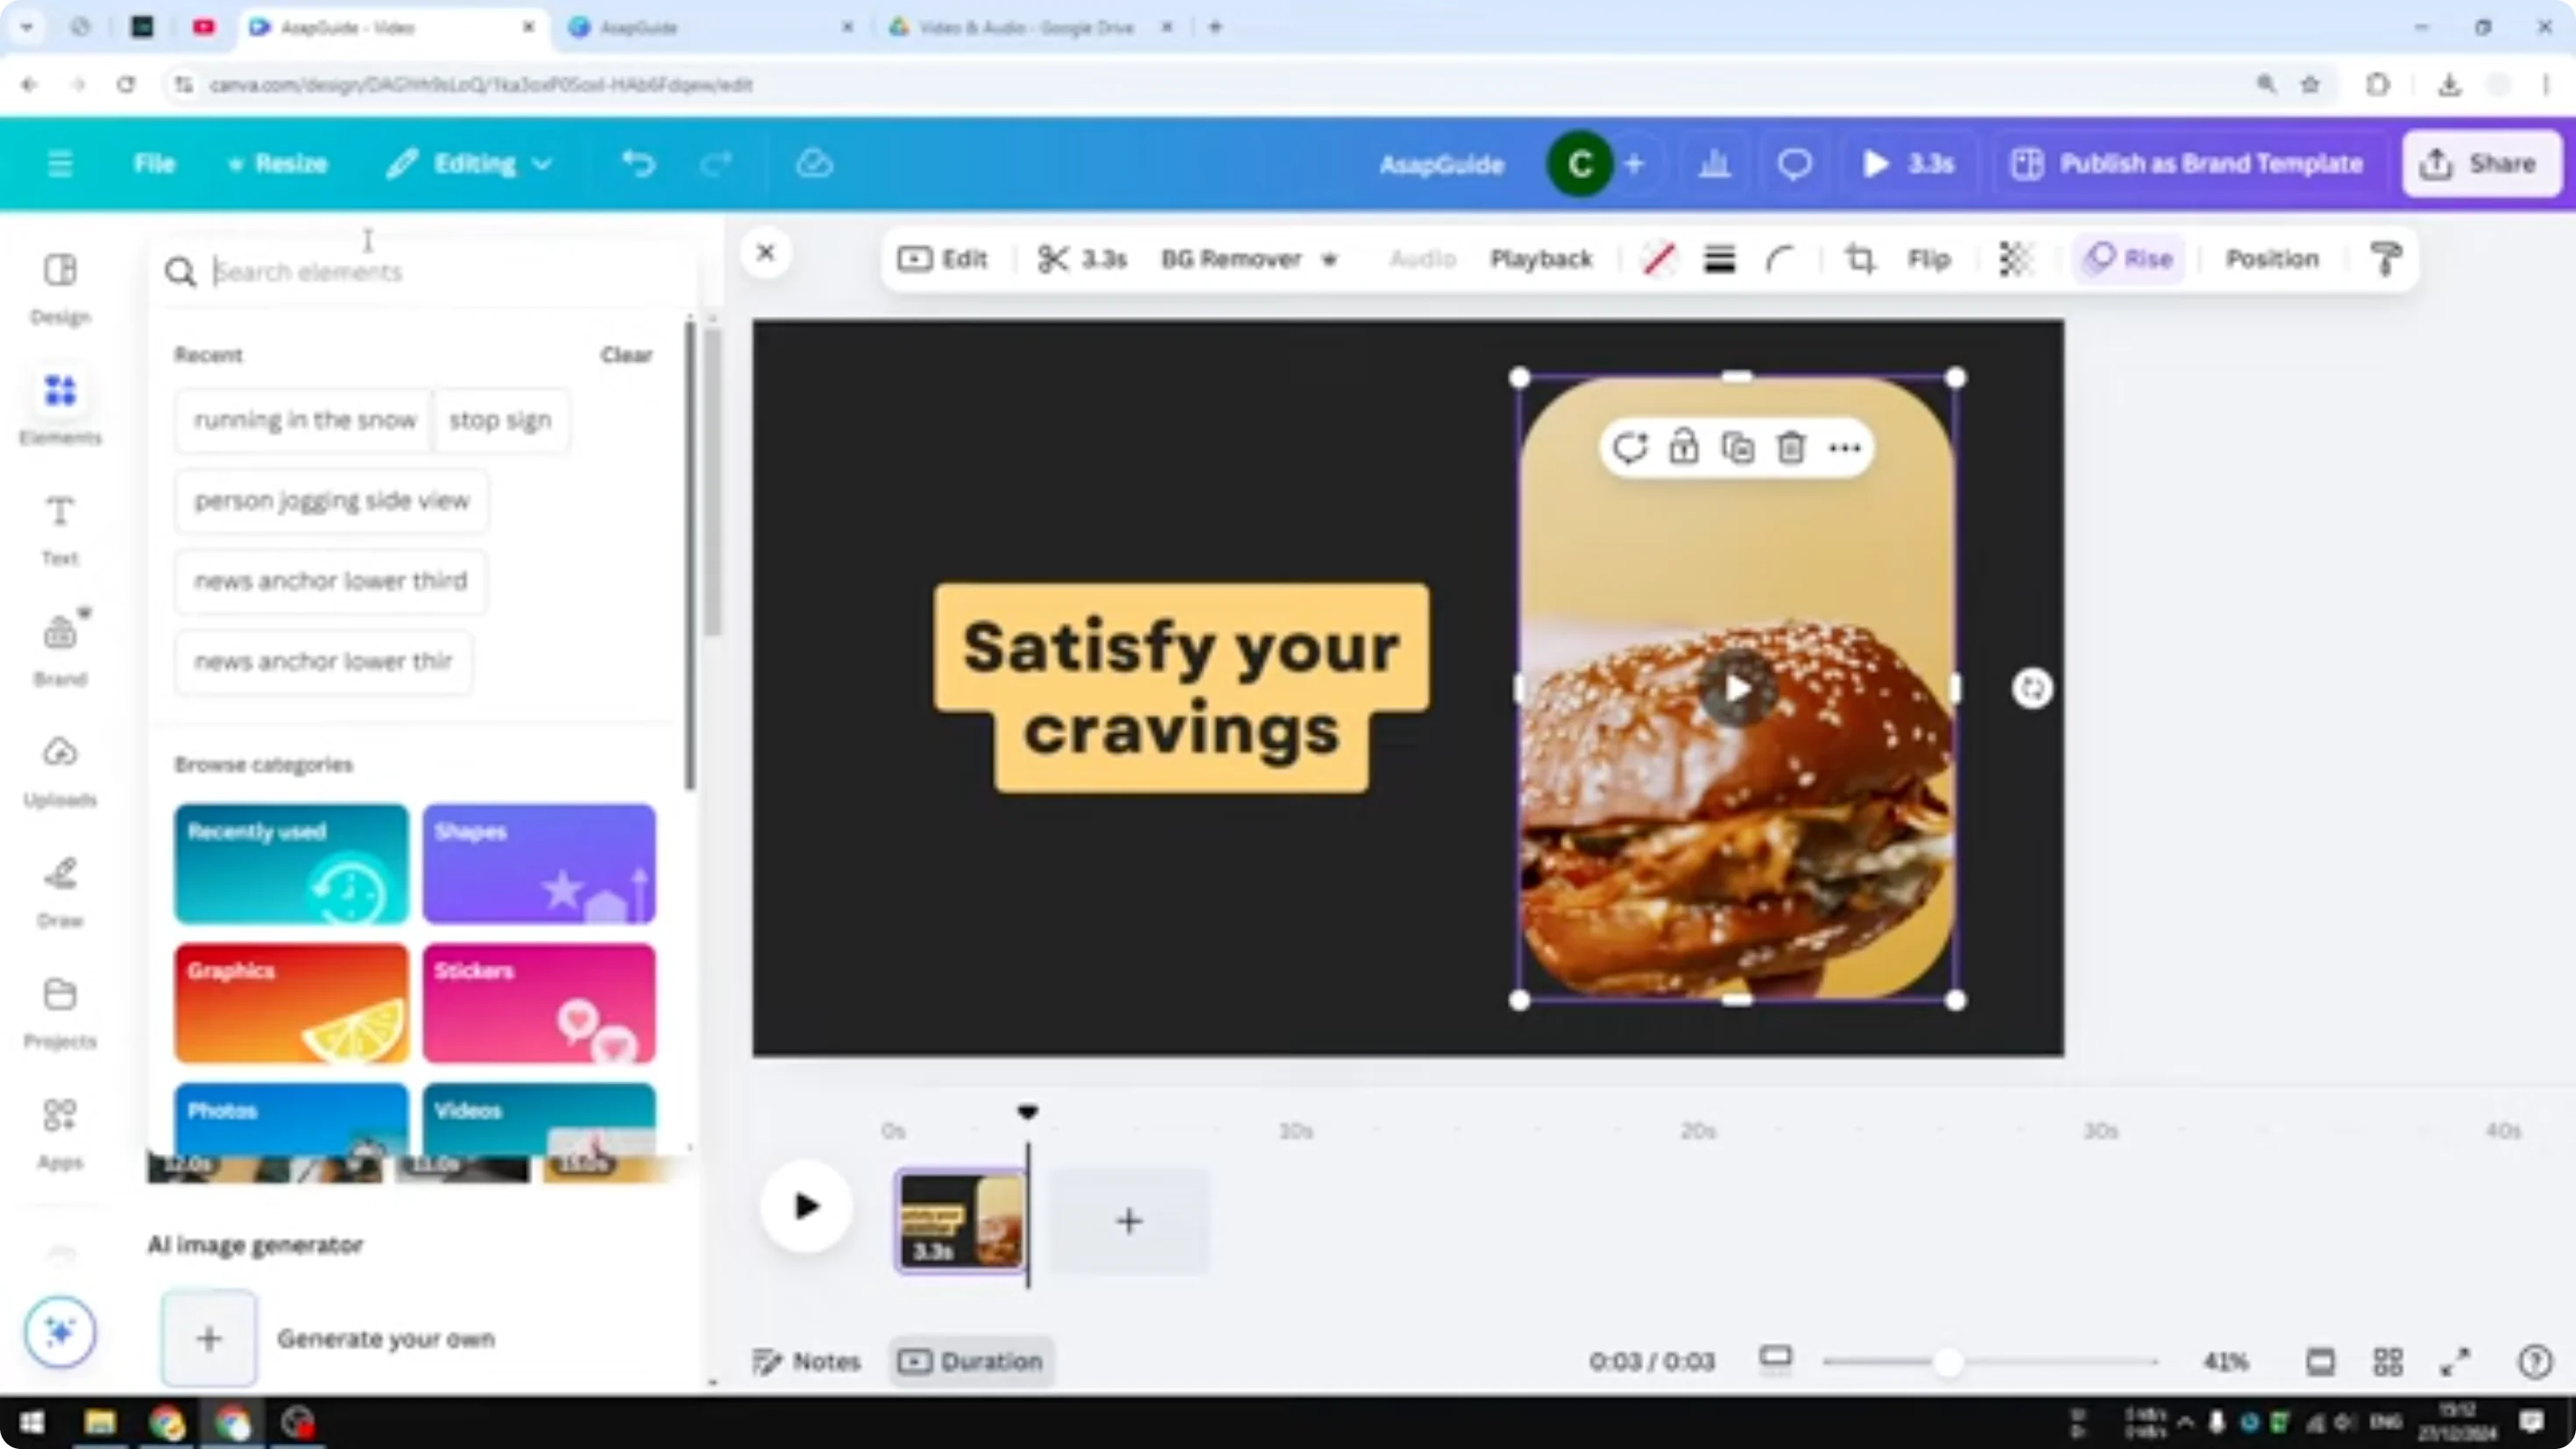This screenshot has height=1449, width=2576.
Task: Click the delete trash icon on the video
Action: click(x=1790, y=448)
